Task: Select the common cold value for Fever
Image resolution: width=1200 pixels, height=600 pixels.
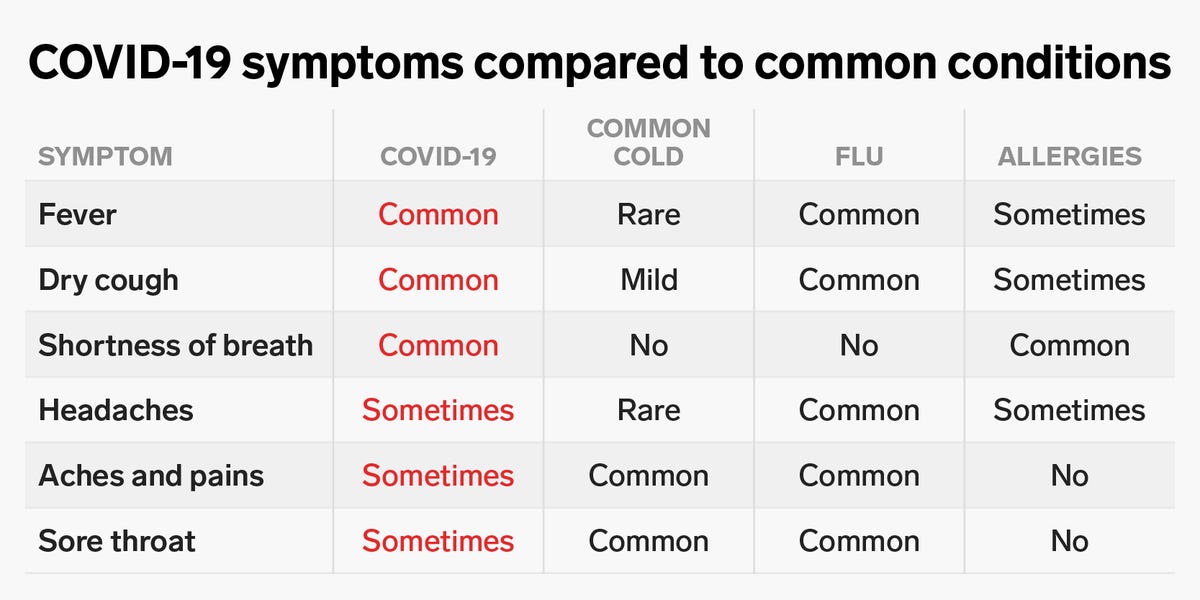Action: coord(649,215)
